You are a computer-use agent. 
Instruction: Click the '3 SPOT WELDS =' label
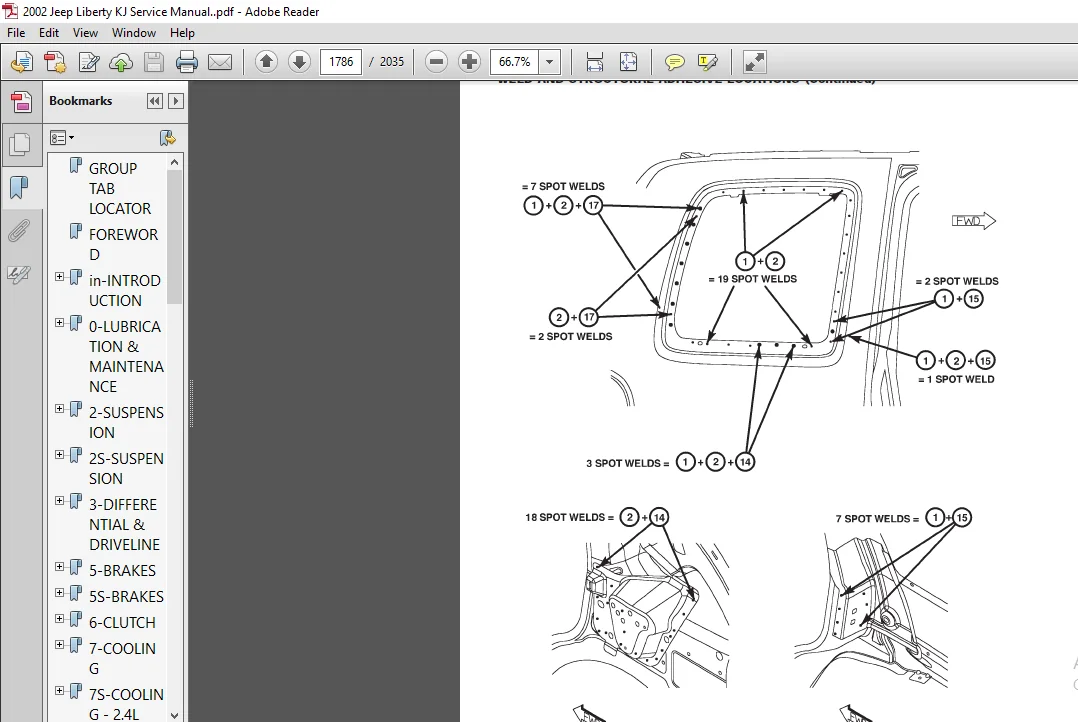click(627, 463)
